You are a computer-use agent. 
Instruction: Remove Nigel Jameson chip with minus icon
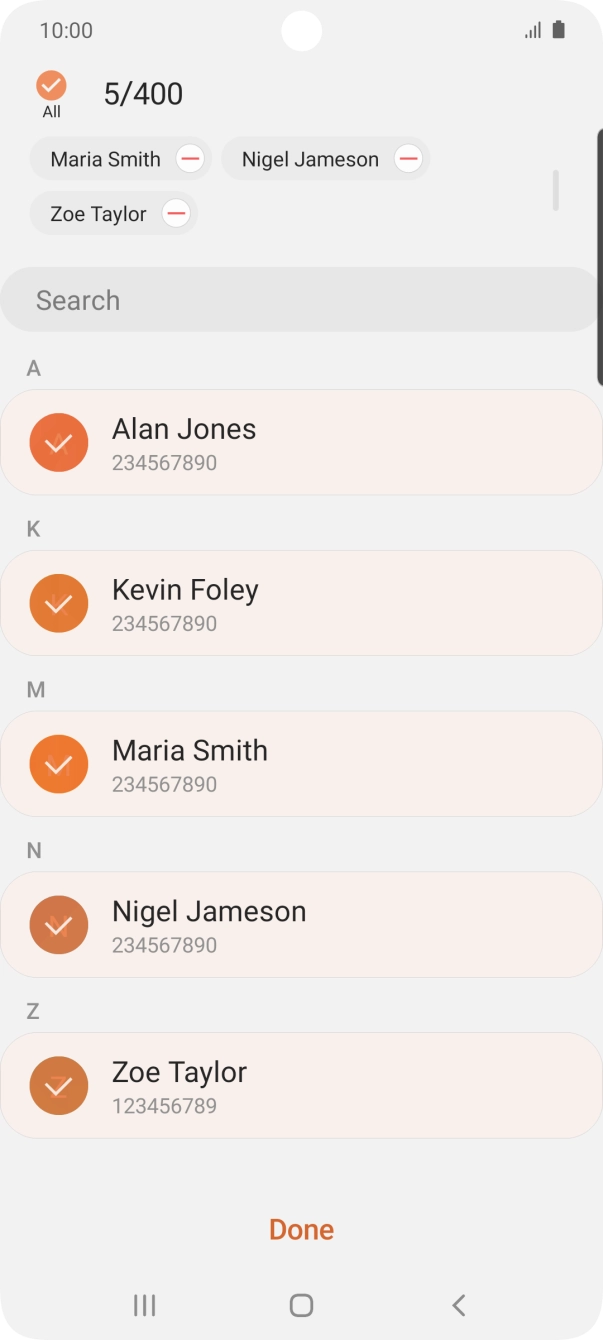pos(408,159)
